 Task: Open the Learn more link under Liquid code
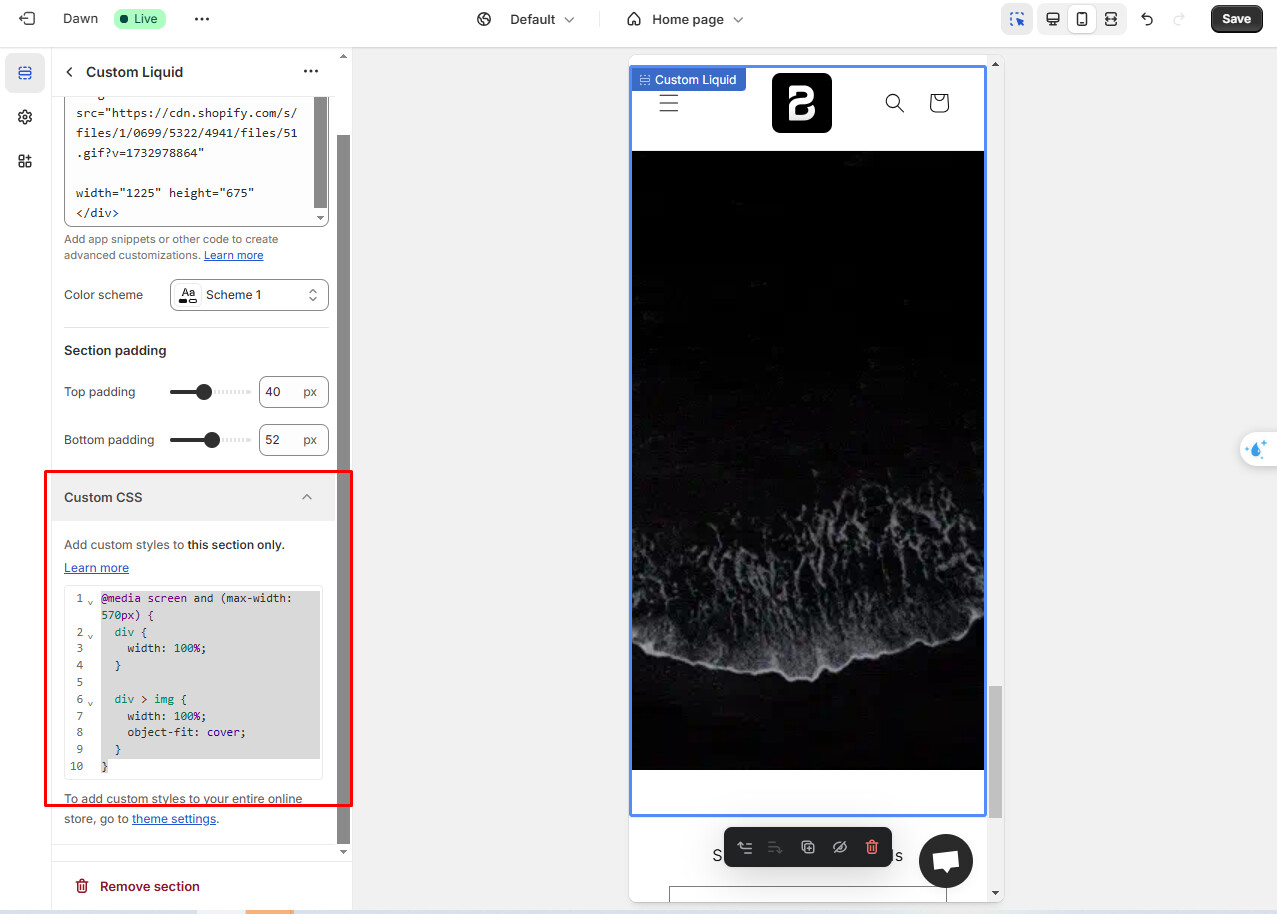coord(233,255)
